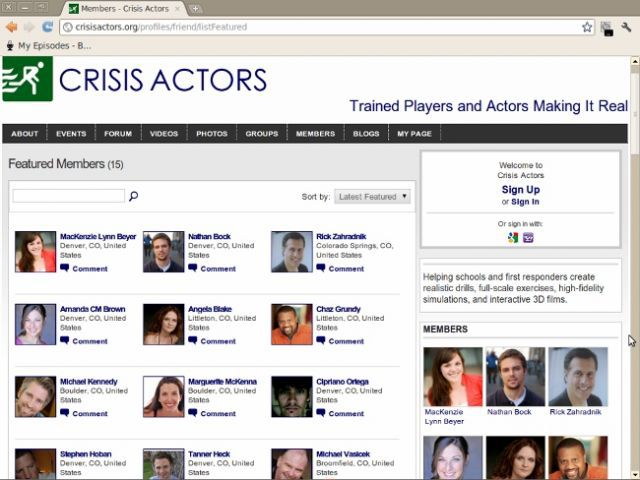Open Marguerite McKenna's profile name link

(222, 382)
